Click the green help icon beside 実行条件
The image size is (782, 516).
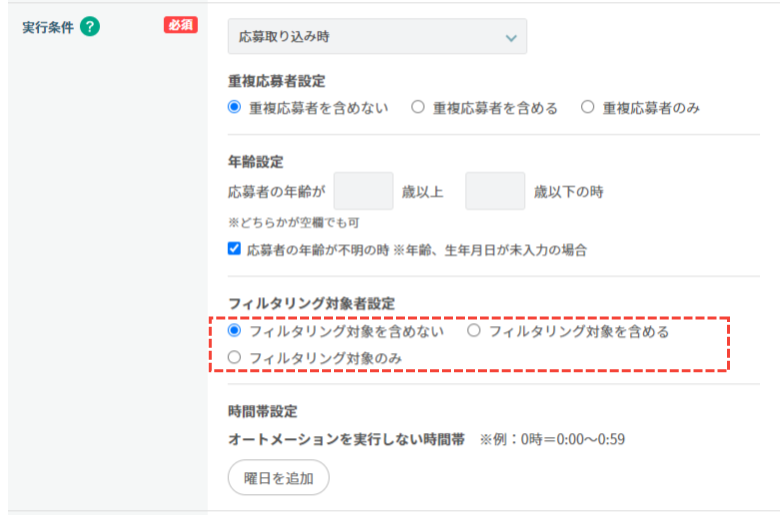90,27
